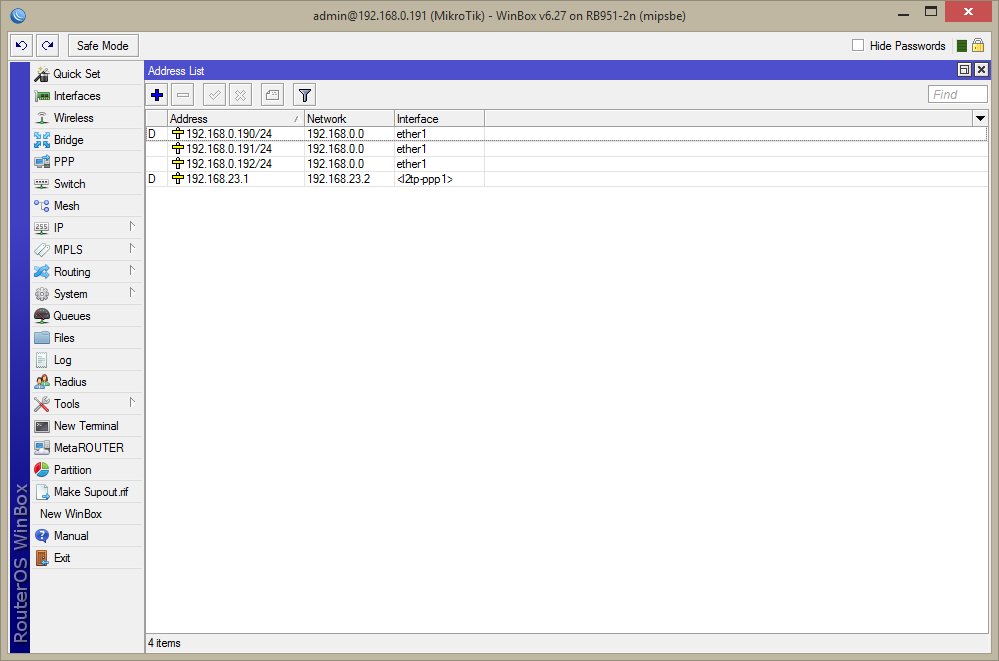
Task: Click Make Supout.rif in sidebar
Action: pyautogui.click(x=87, y=491)
